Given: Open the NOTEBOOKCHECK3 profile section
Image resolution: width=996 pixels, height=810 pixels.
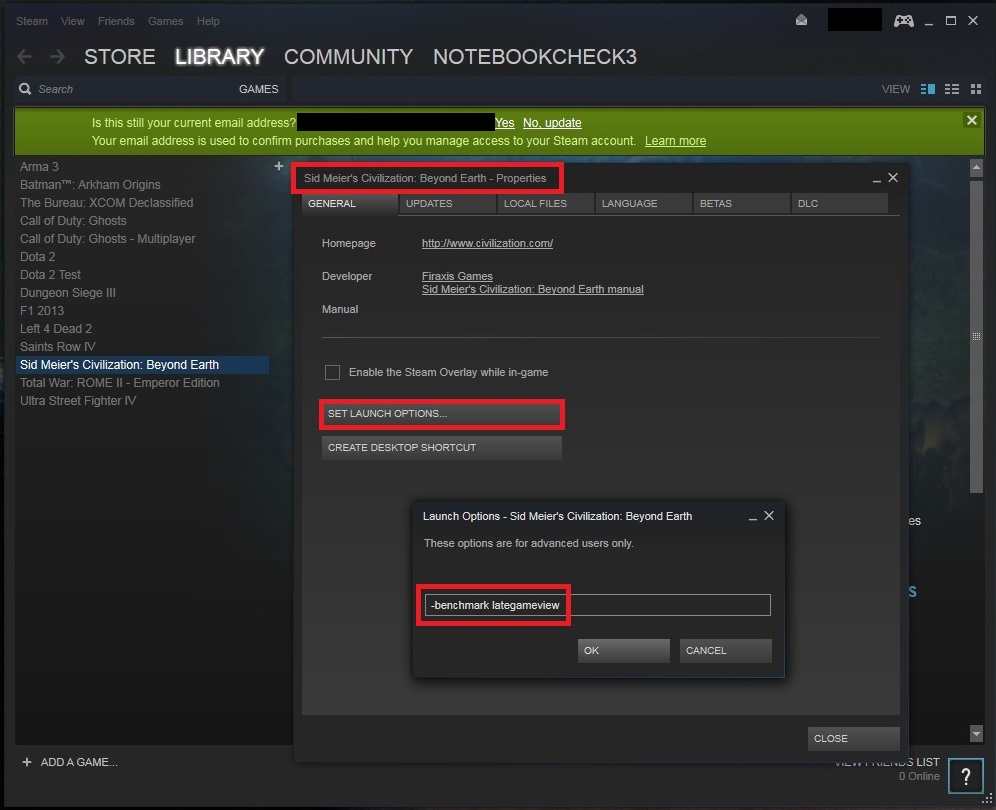Looking at the screenshot, I should (535, 57).
